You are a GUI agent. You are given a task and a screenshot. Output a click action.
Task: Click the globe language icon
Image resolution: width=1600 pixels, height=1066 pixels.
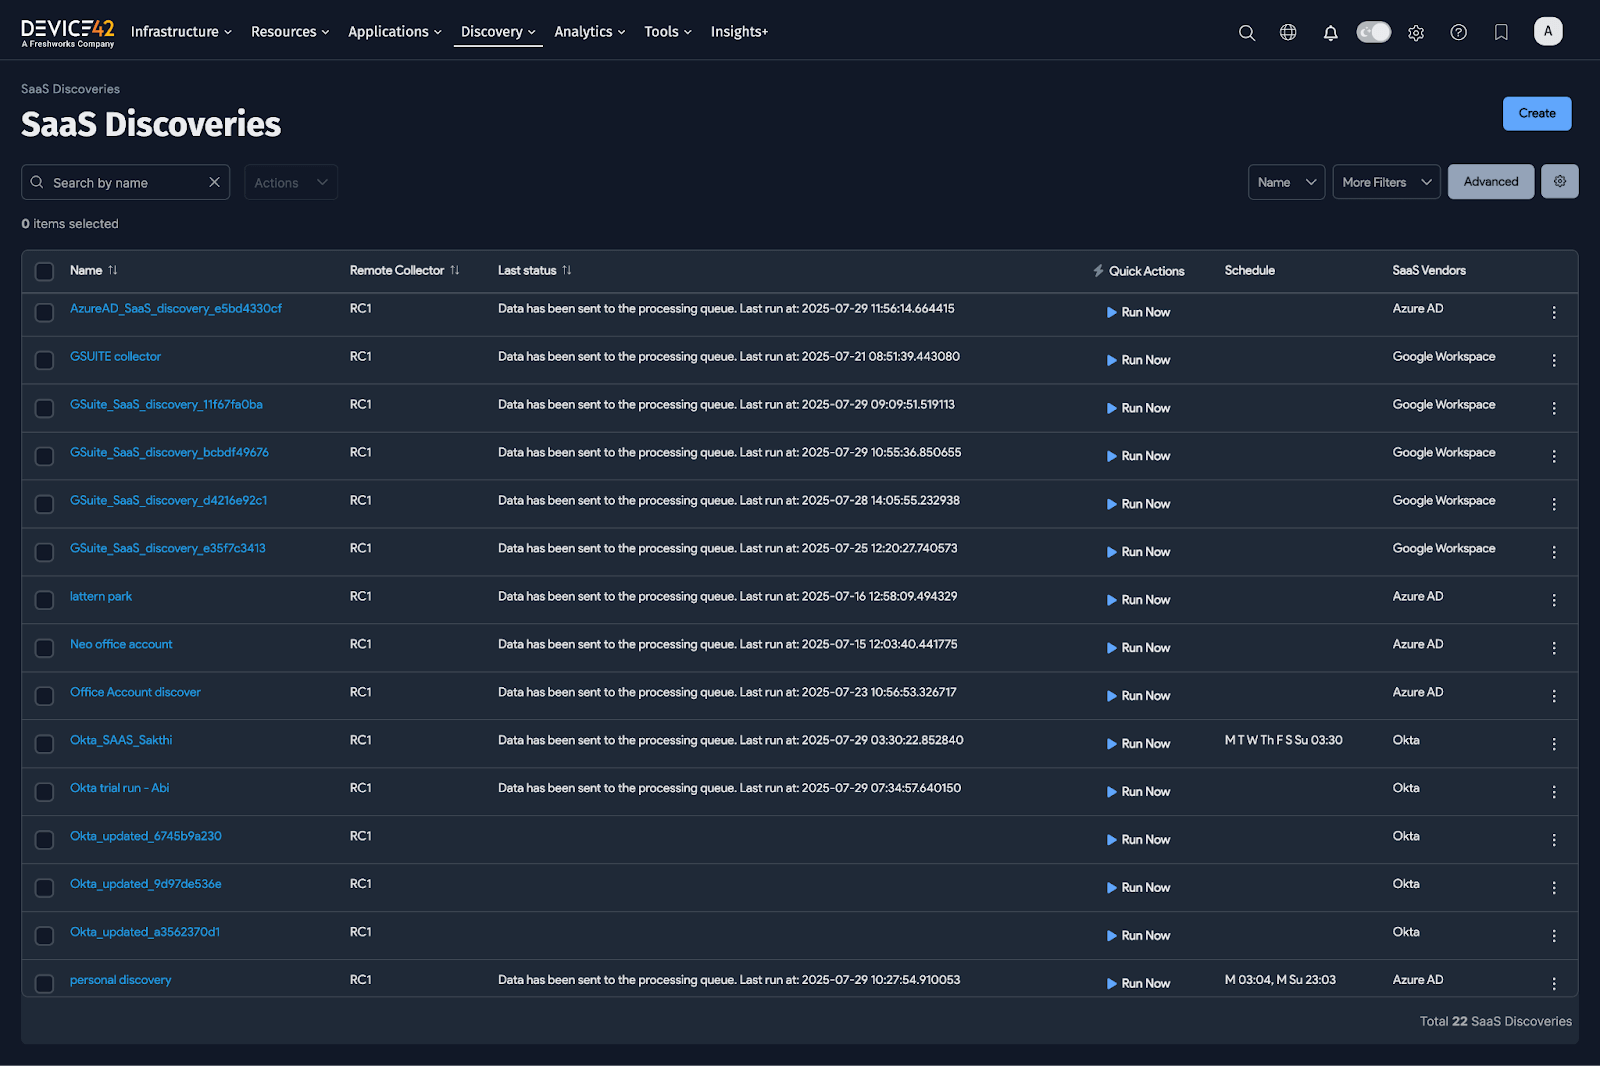point(1288,32)
